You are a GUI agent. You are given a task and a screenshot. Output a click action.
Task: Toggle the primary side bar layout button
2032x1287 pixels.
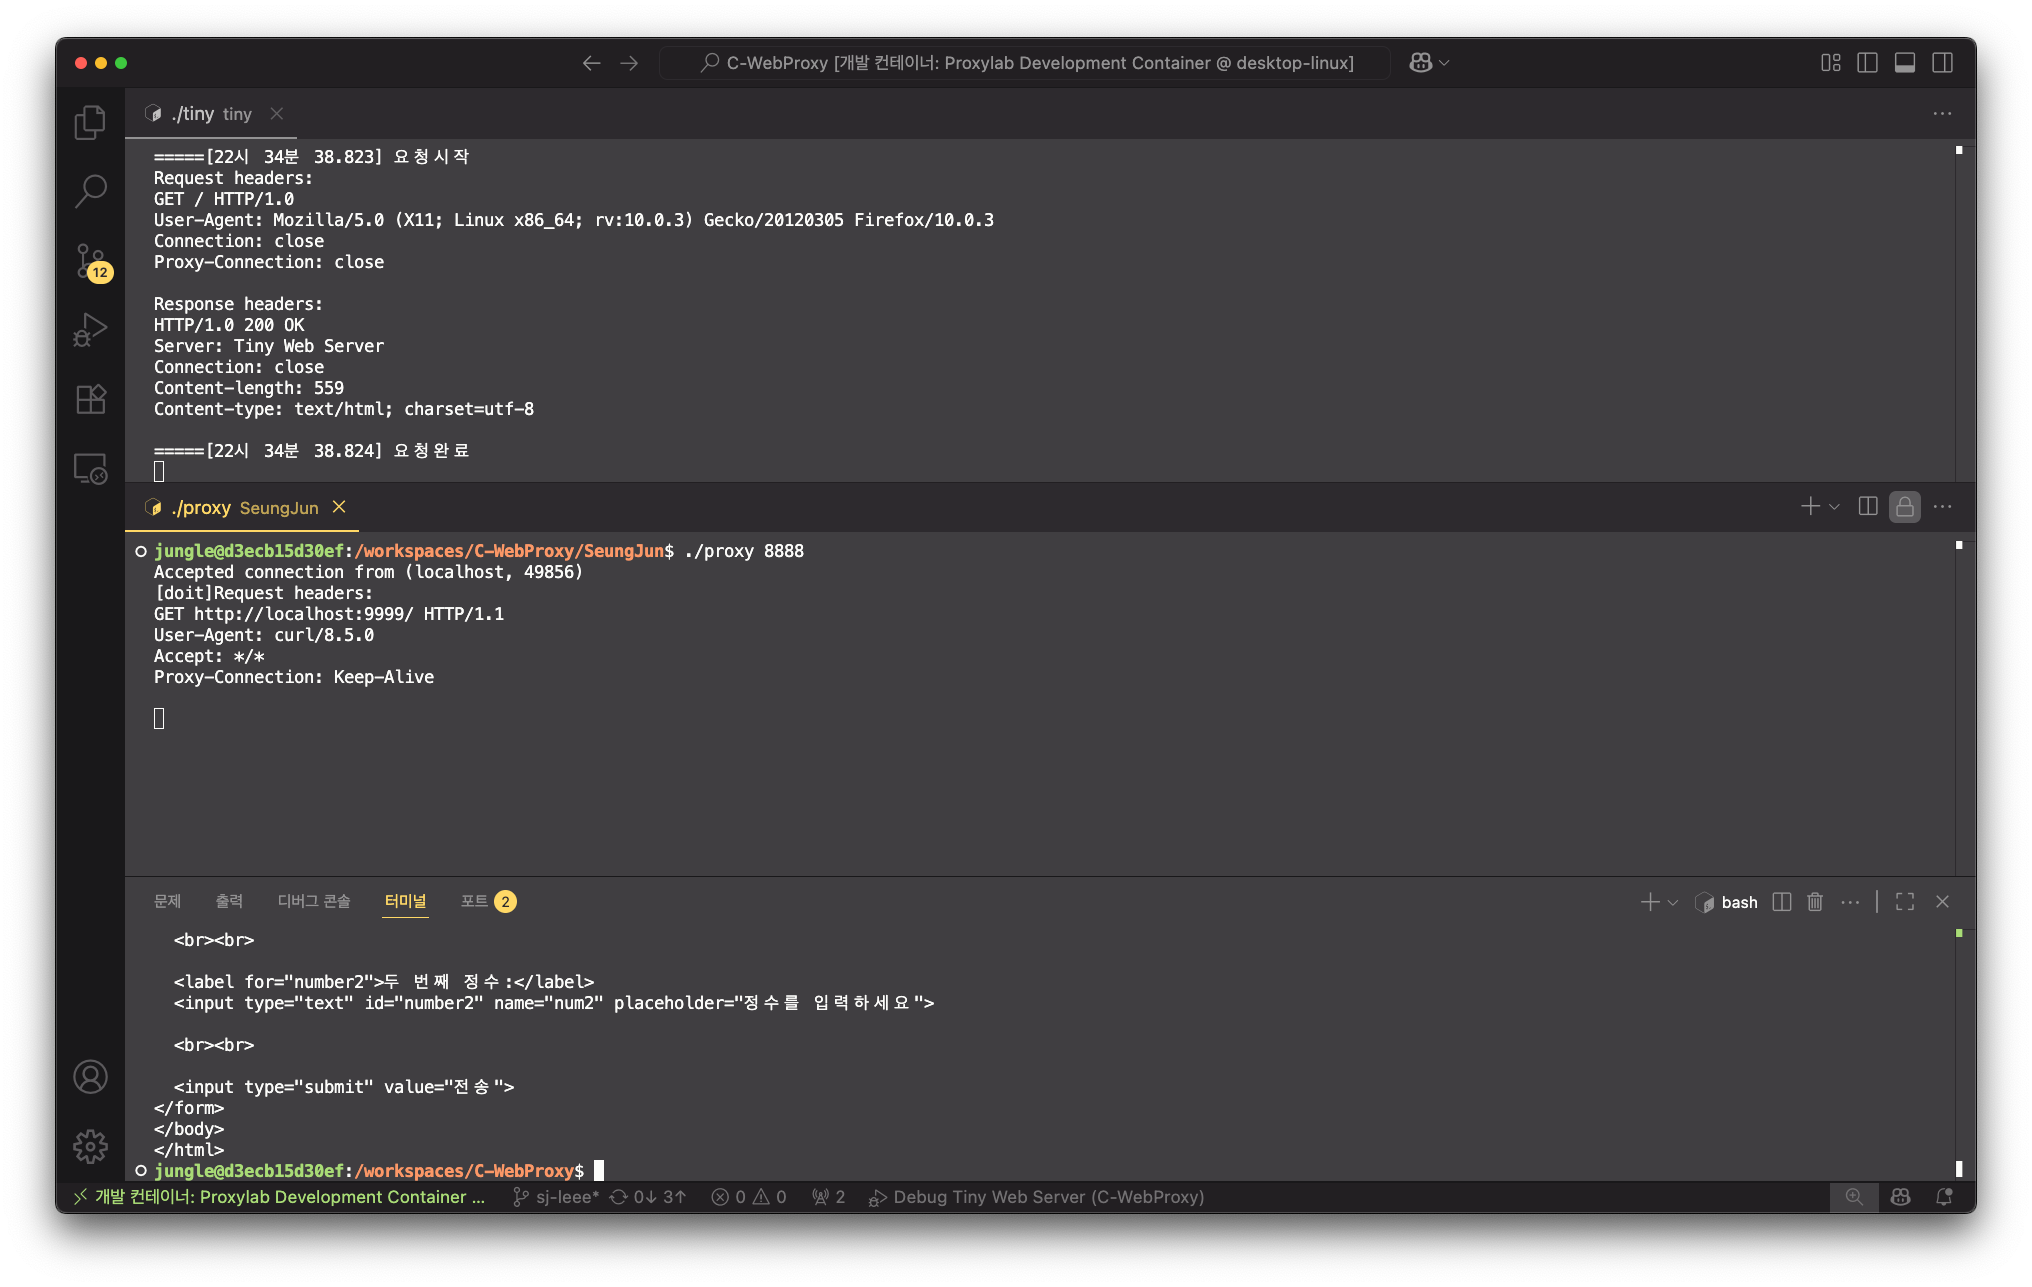point(1867,63)
